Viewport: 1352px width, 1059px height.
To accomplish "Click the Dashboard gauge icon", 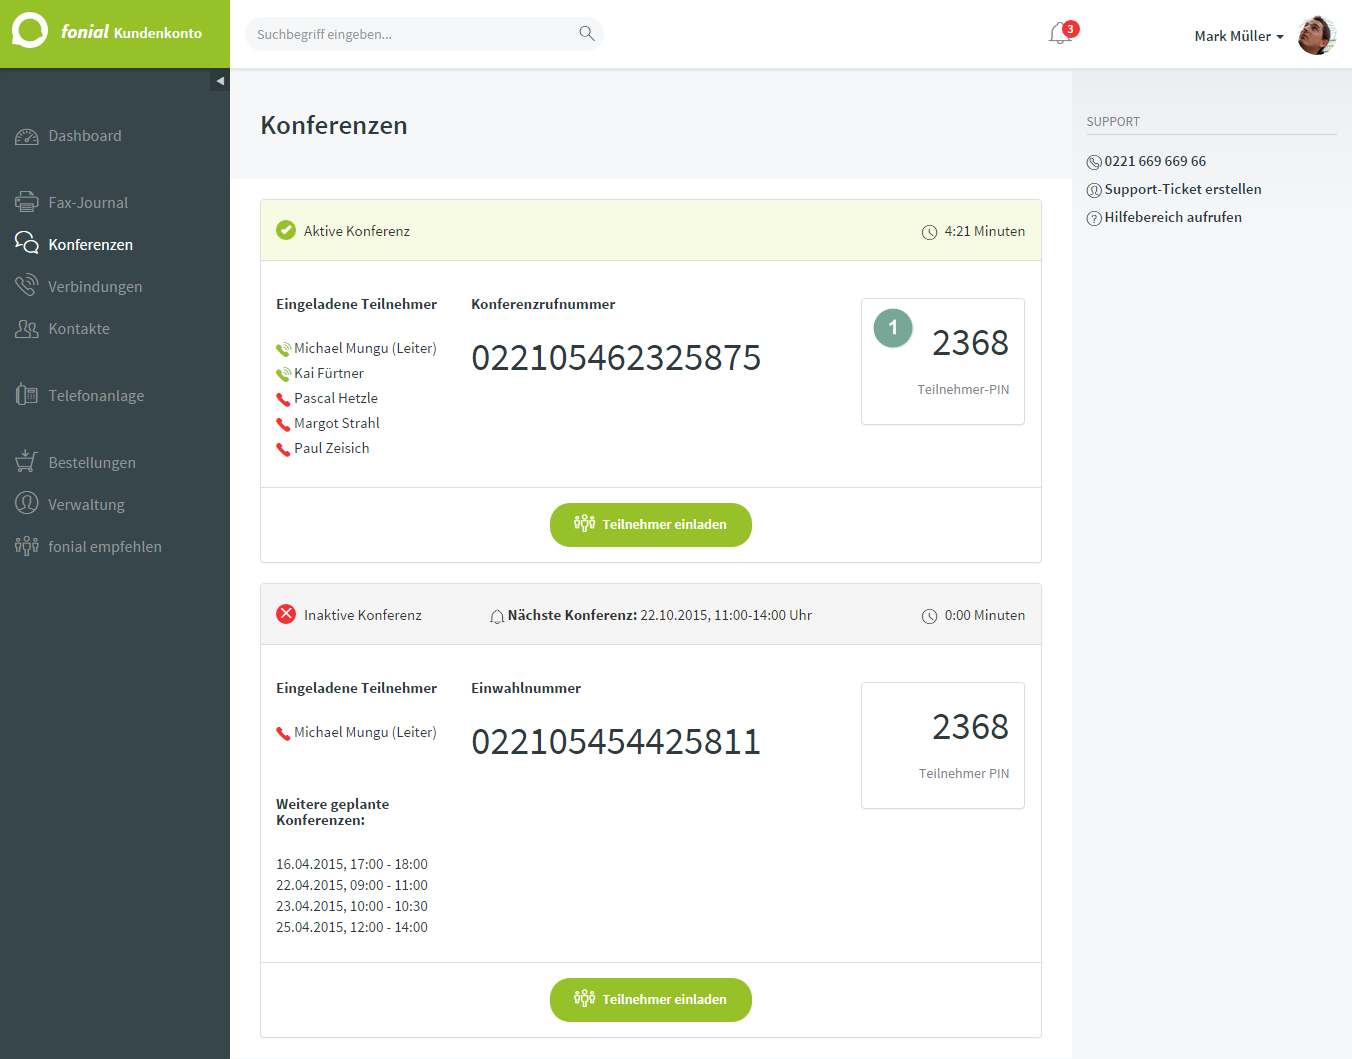I will point(27,136).
